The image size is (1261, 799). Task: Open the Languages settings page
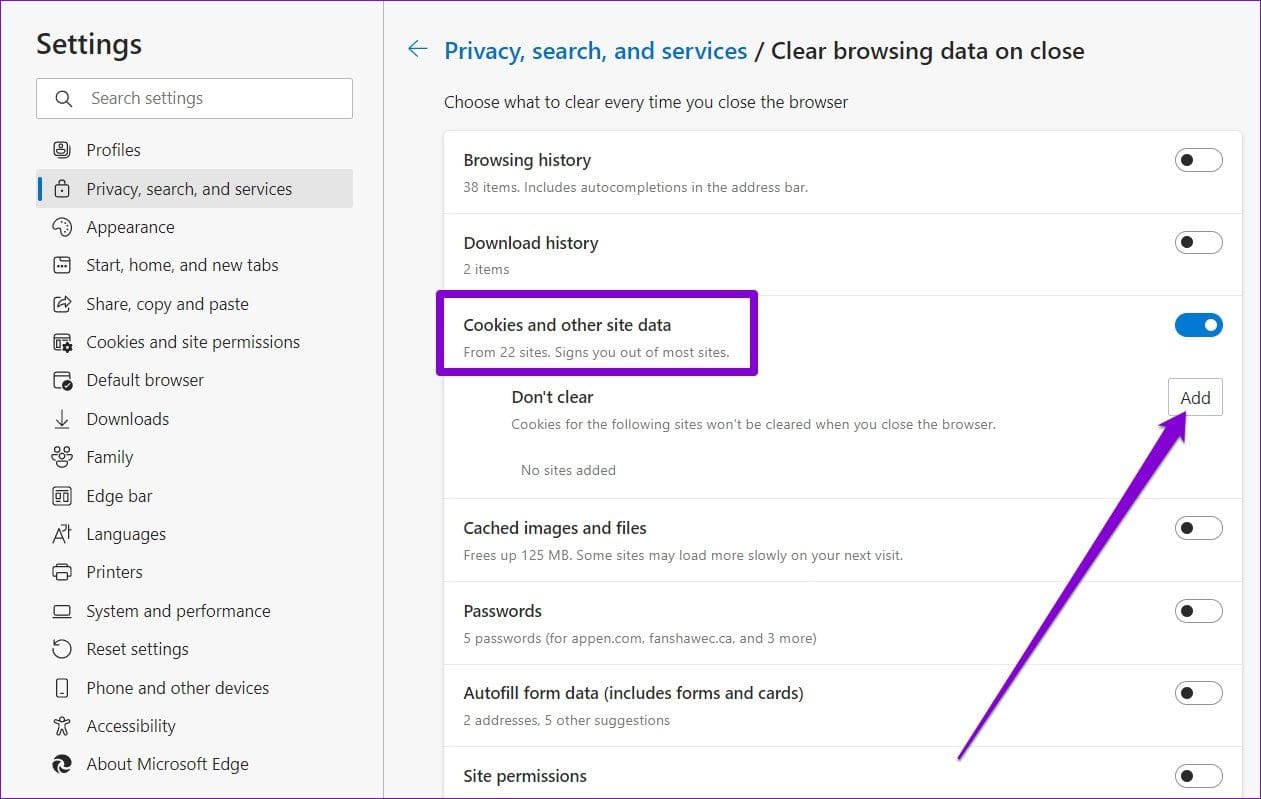[126, 534]
